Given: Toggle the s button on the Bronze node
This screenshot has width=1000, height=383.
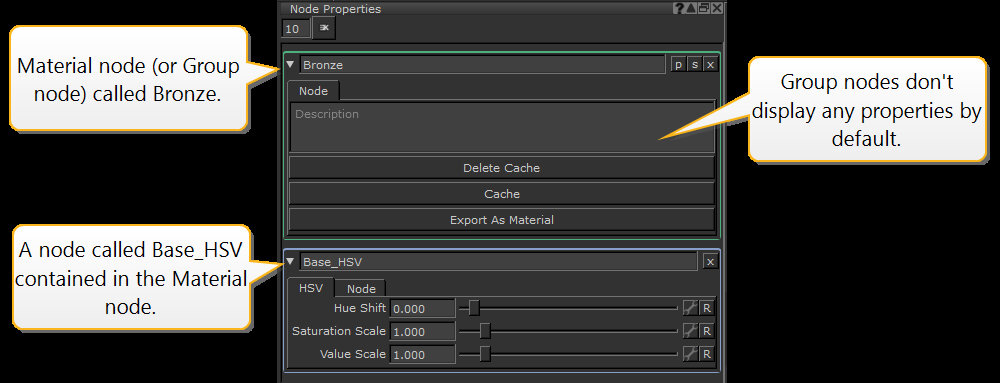Looking at the screenshot, I should pos(695,64).
